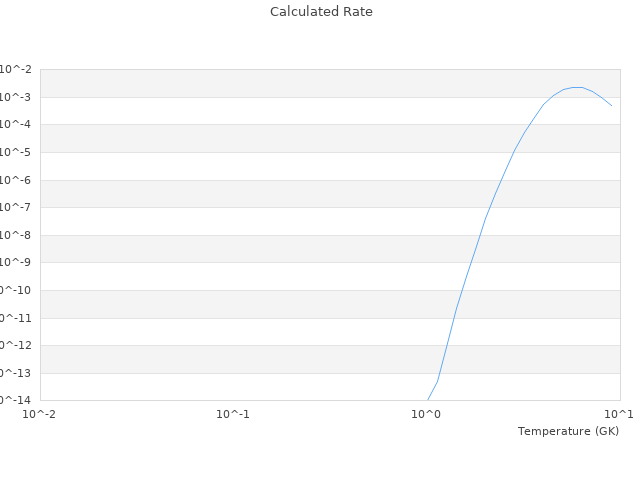Click the 10^-14 y-axis tick label
The image size is (640, 480).
click(14, 400)
